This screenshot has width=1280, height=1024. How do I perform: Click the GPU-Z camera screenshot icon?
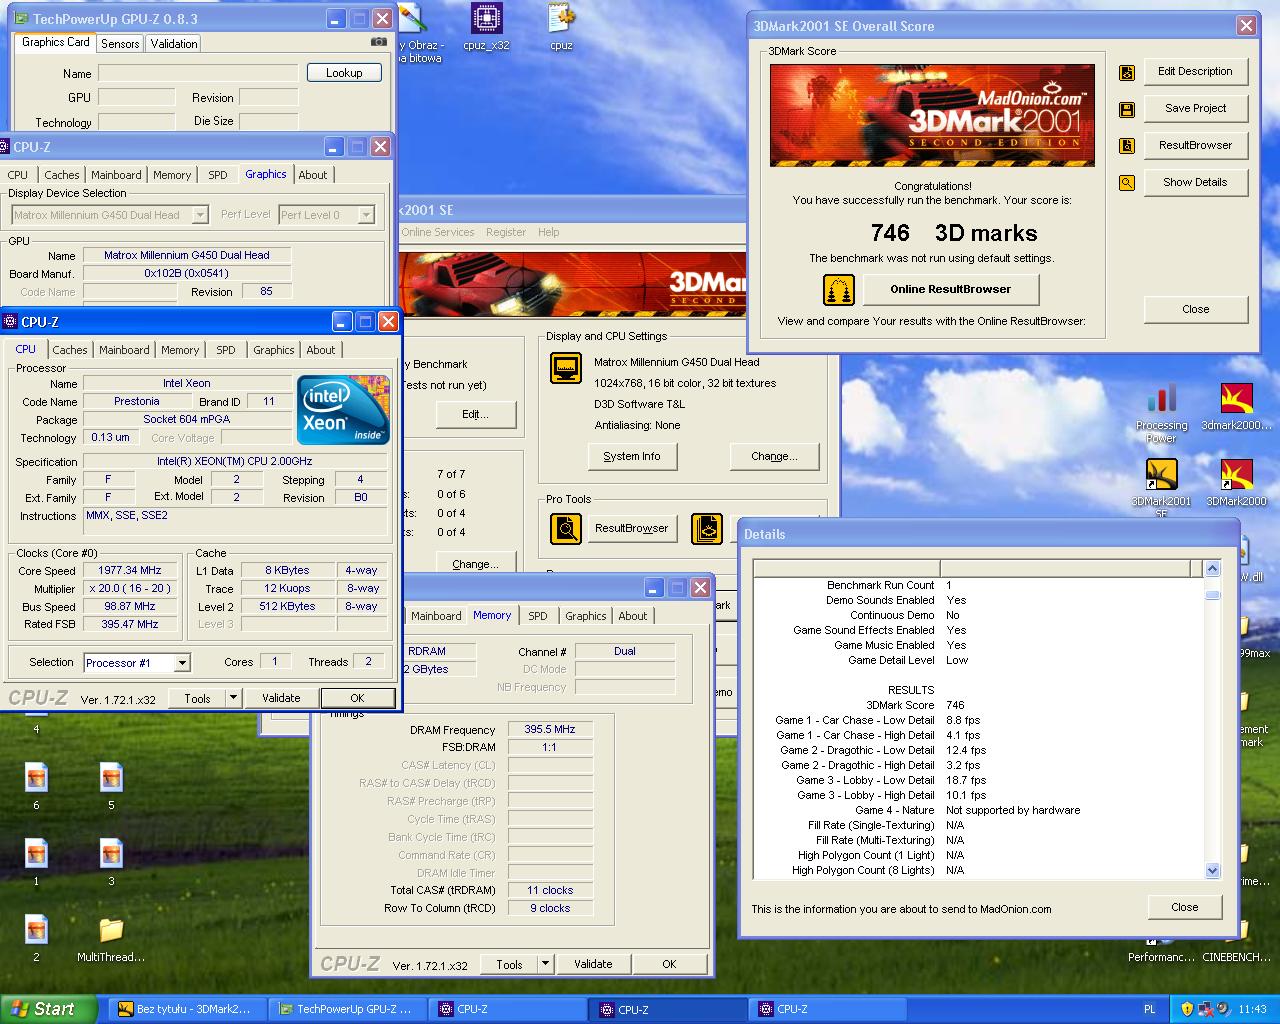pos(378,42)
